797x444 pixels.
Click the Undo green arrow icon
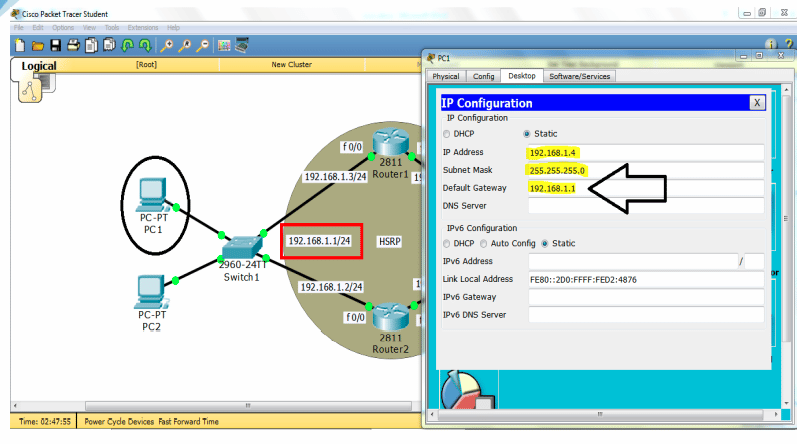pos(128,46)
